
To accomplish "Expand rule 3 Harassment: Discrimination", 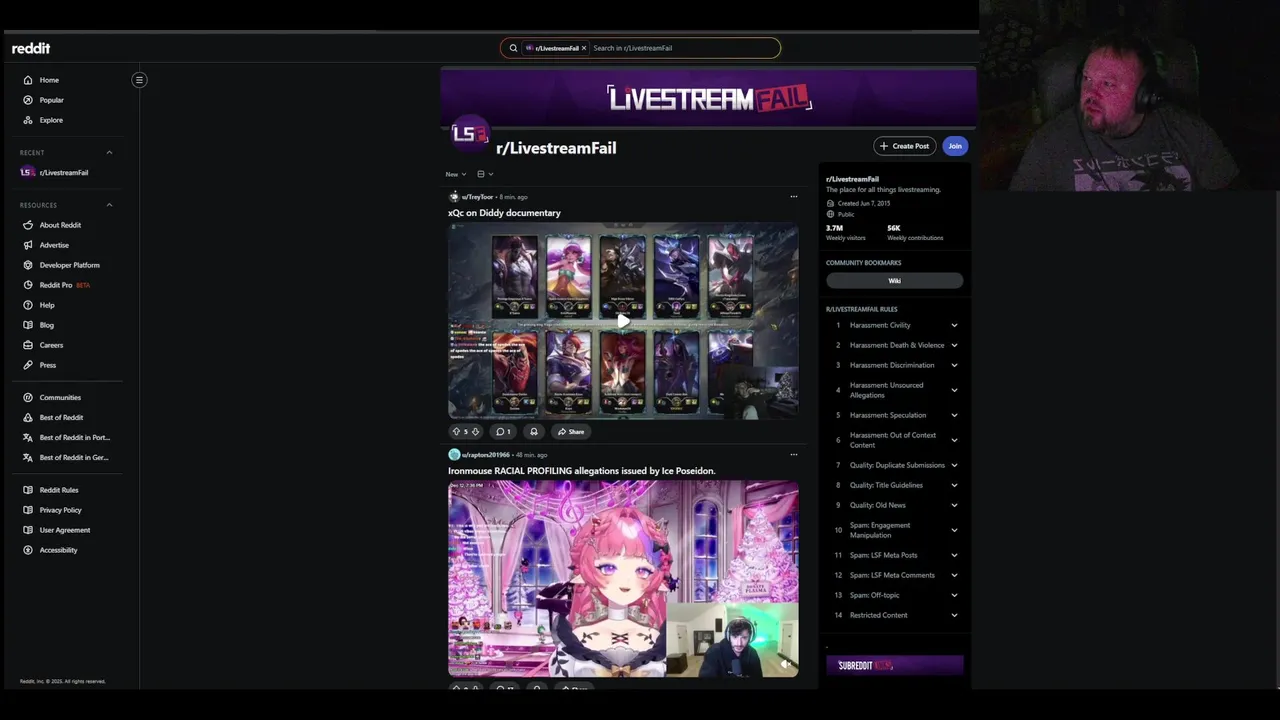I will [x=954, y=365].
